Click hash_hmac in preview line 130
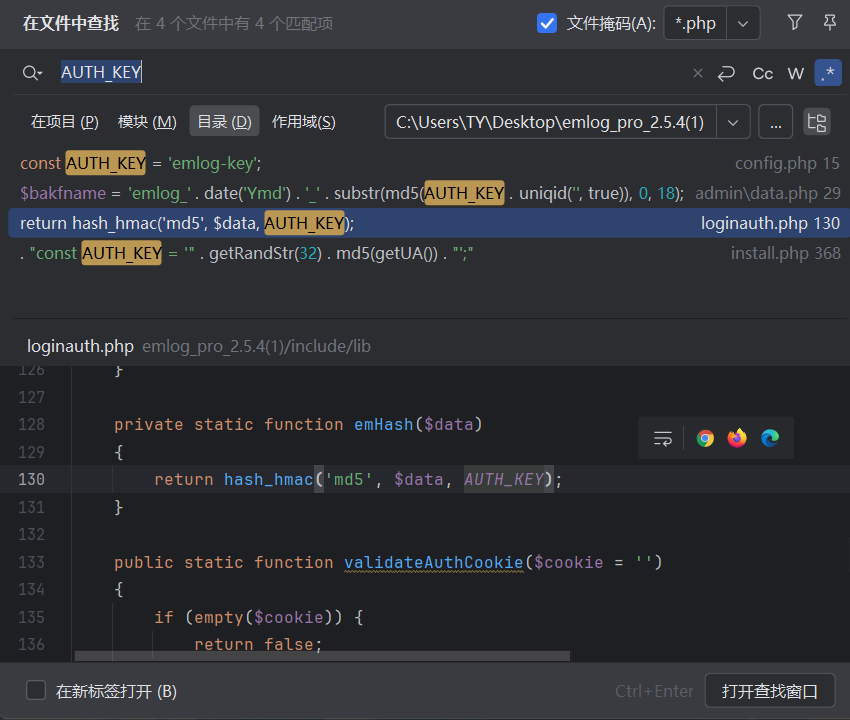Screen dimensions: 850x720 (x=269, y=479)
